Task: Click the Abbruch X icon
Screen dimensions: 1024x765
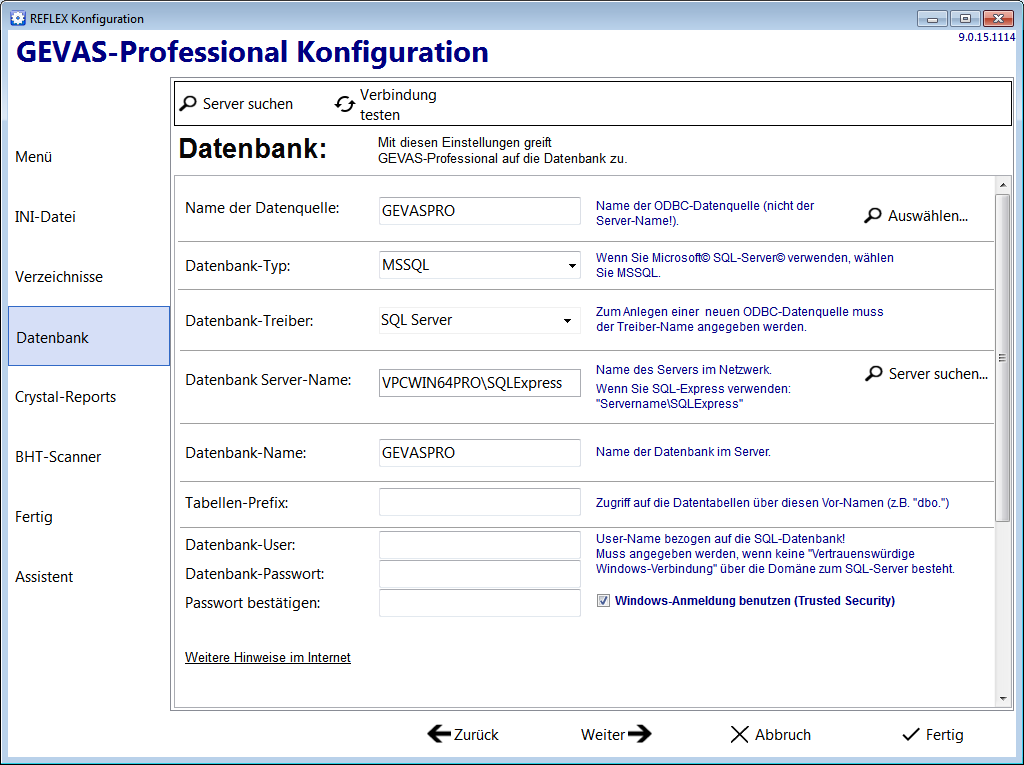Action: pyautogui.click(x=739, y=734)
